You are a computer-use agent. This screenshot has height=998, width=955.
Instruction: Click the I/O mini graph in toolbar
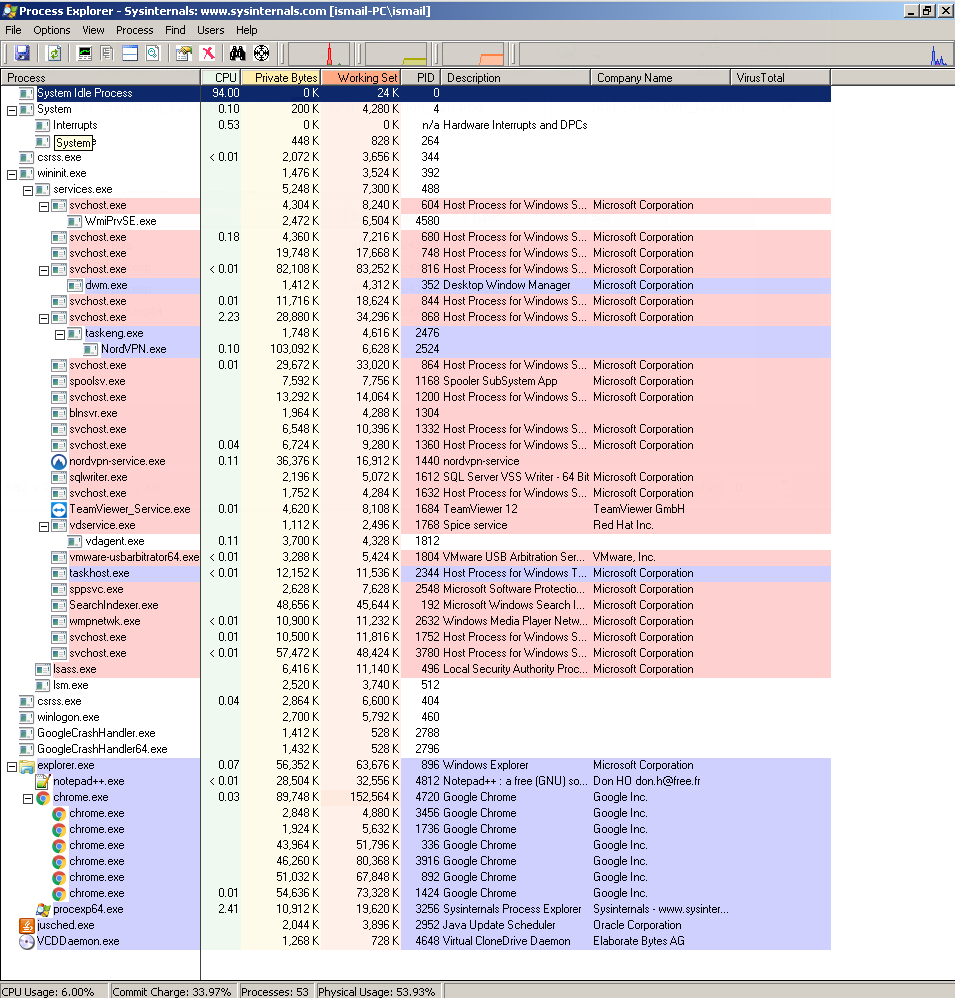[735, 54]
